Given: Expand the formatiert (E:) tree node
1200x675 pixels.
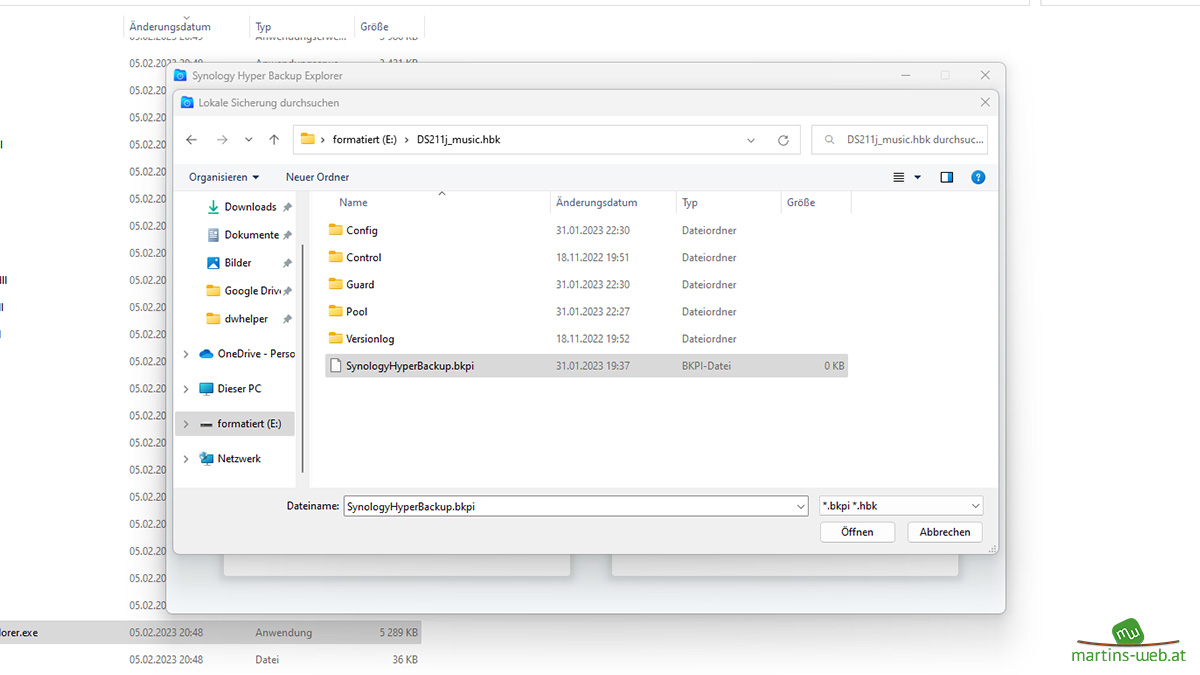Looking at the screenshot, I should [x=186, y=424].
